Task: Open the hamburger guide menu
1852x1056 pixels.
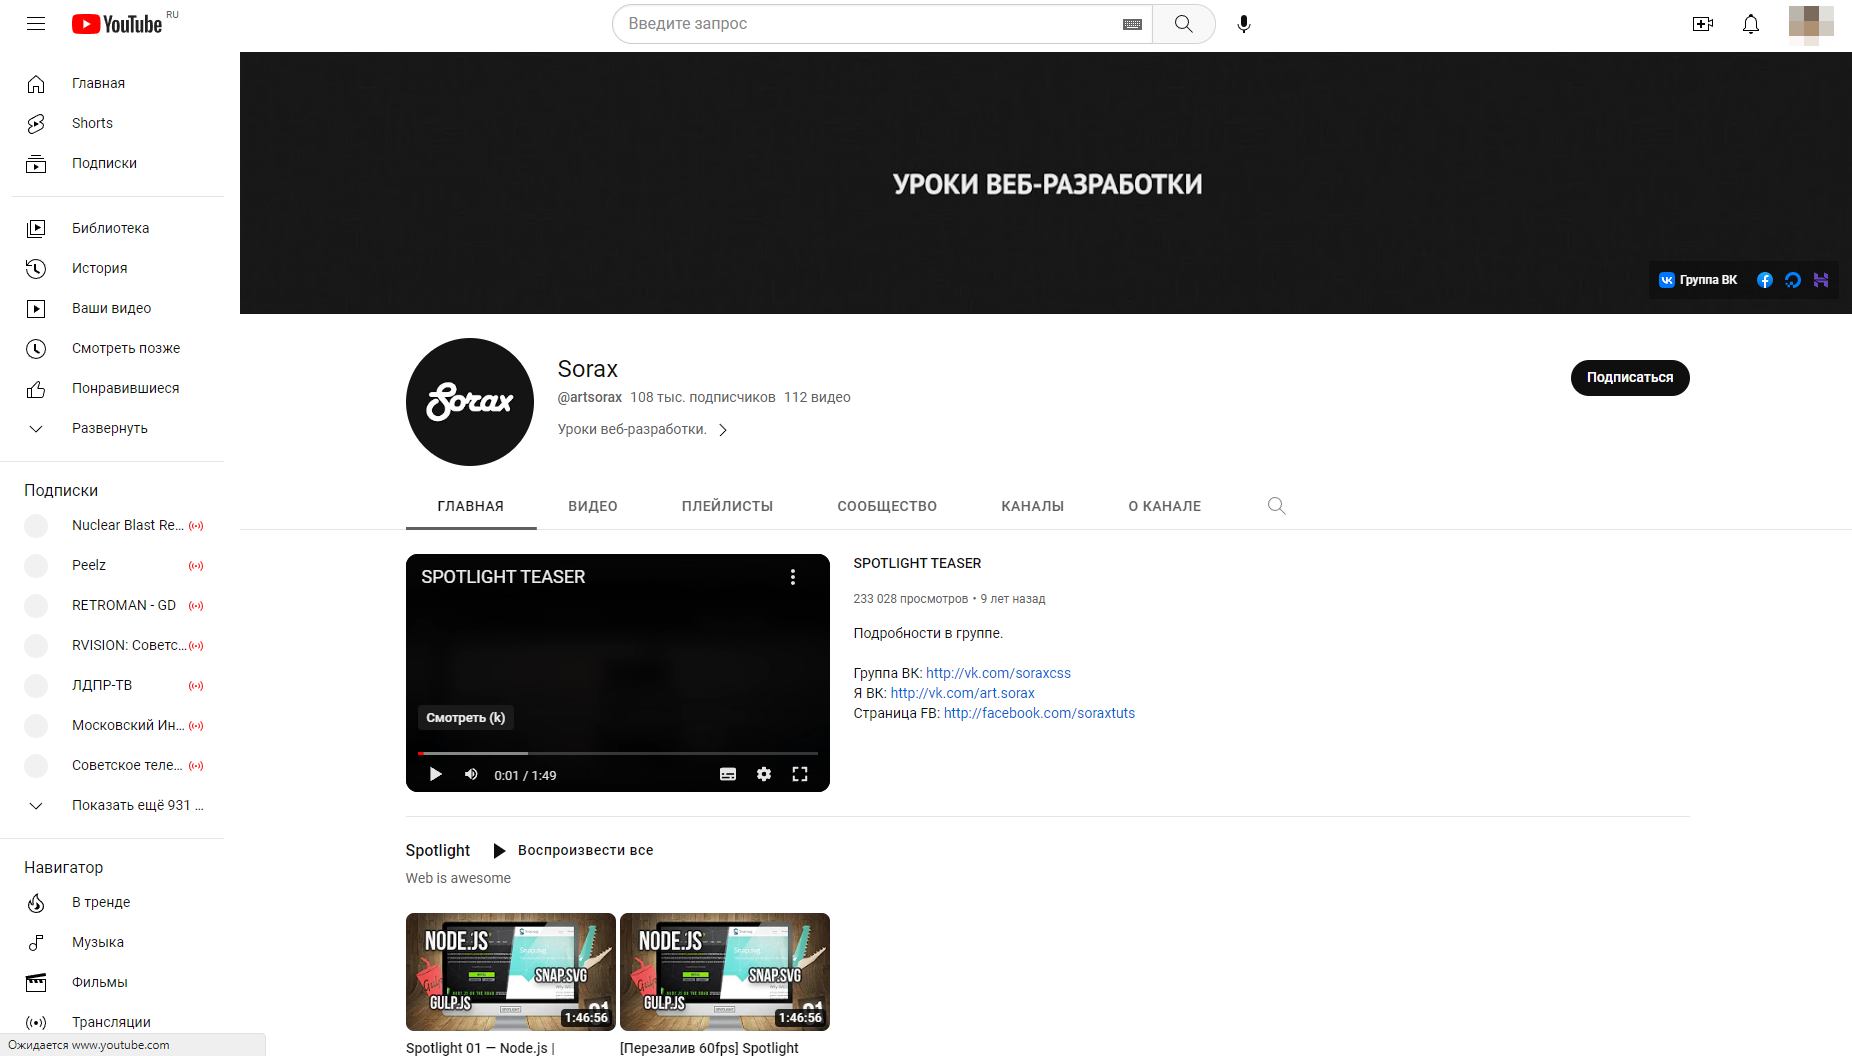Action: 36,23
